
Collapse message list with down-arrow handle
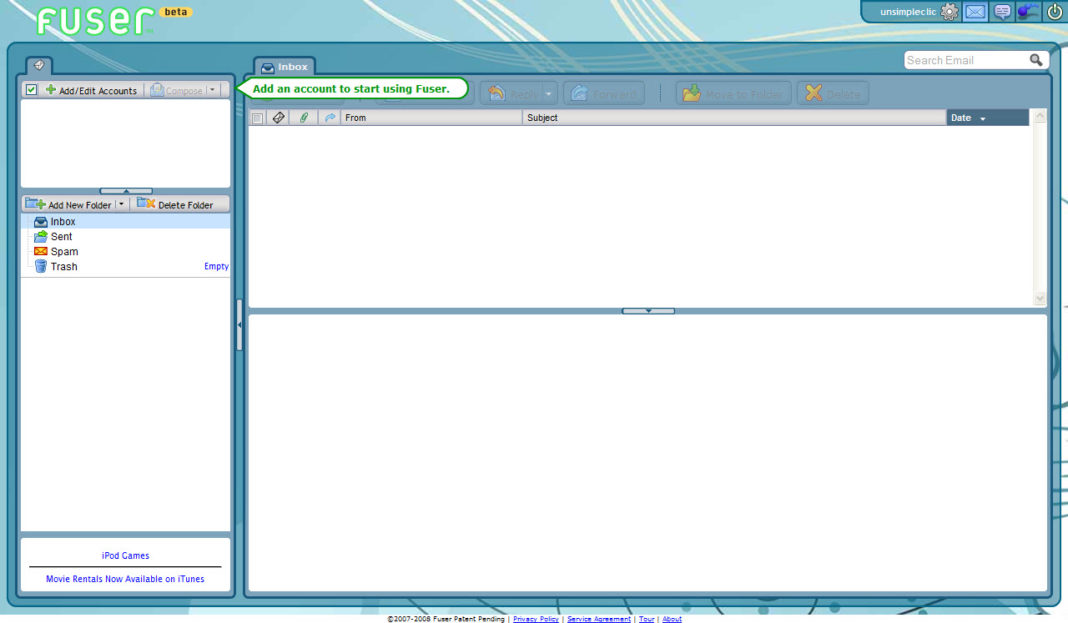(x=648, y=310)
